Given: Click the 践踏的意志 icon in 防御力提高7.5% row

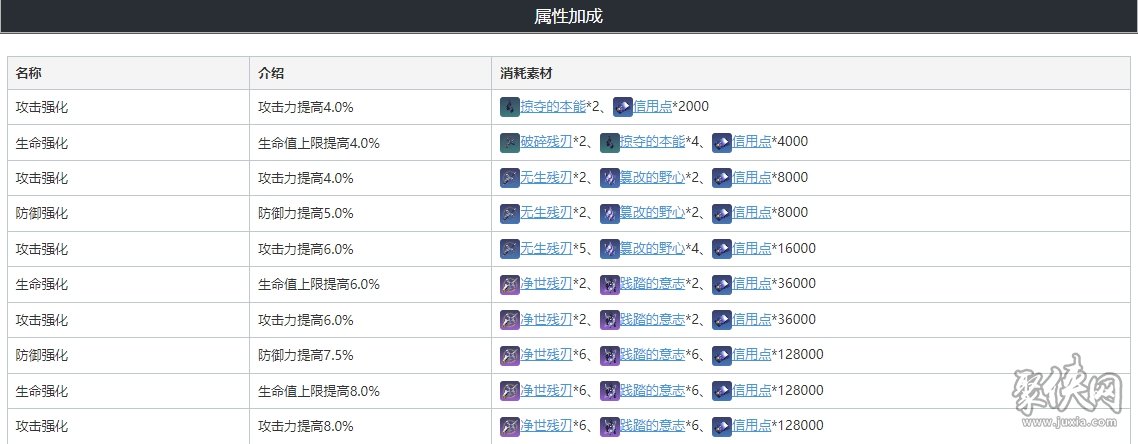Looking at the screenshot, I should pos(609,355).
